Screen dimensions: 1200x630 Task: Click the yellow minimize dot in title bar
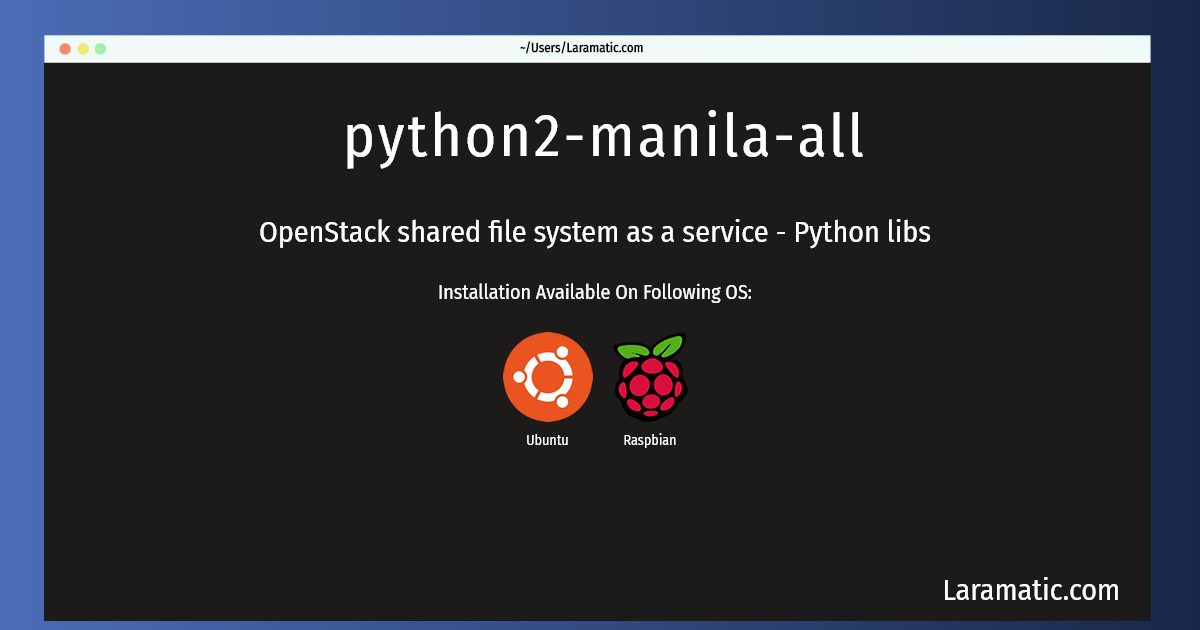pyautogui.click(x=83, y=48)
